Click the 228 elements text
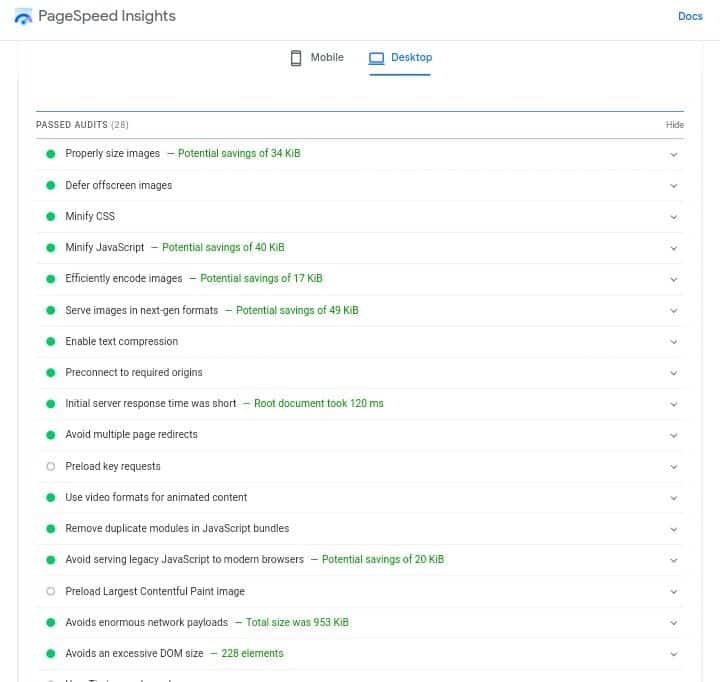Image resolution: width=720 pixels, height=682 pixels. click(252, 654)
